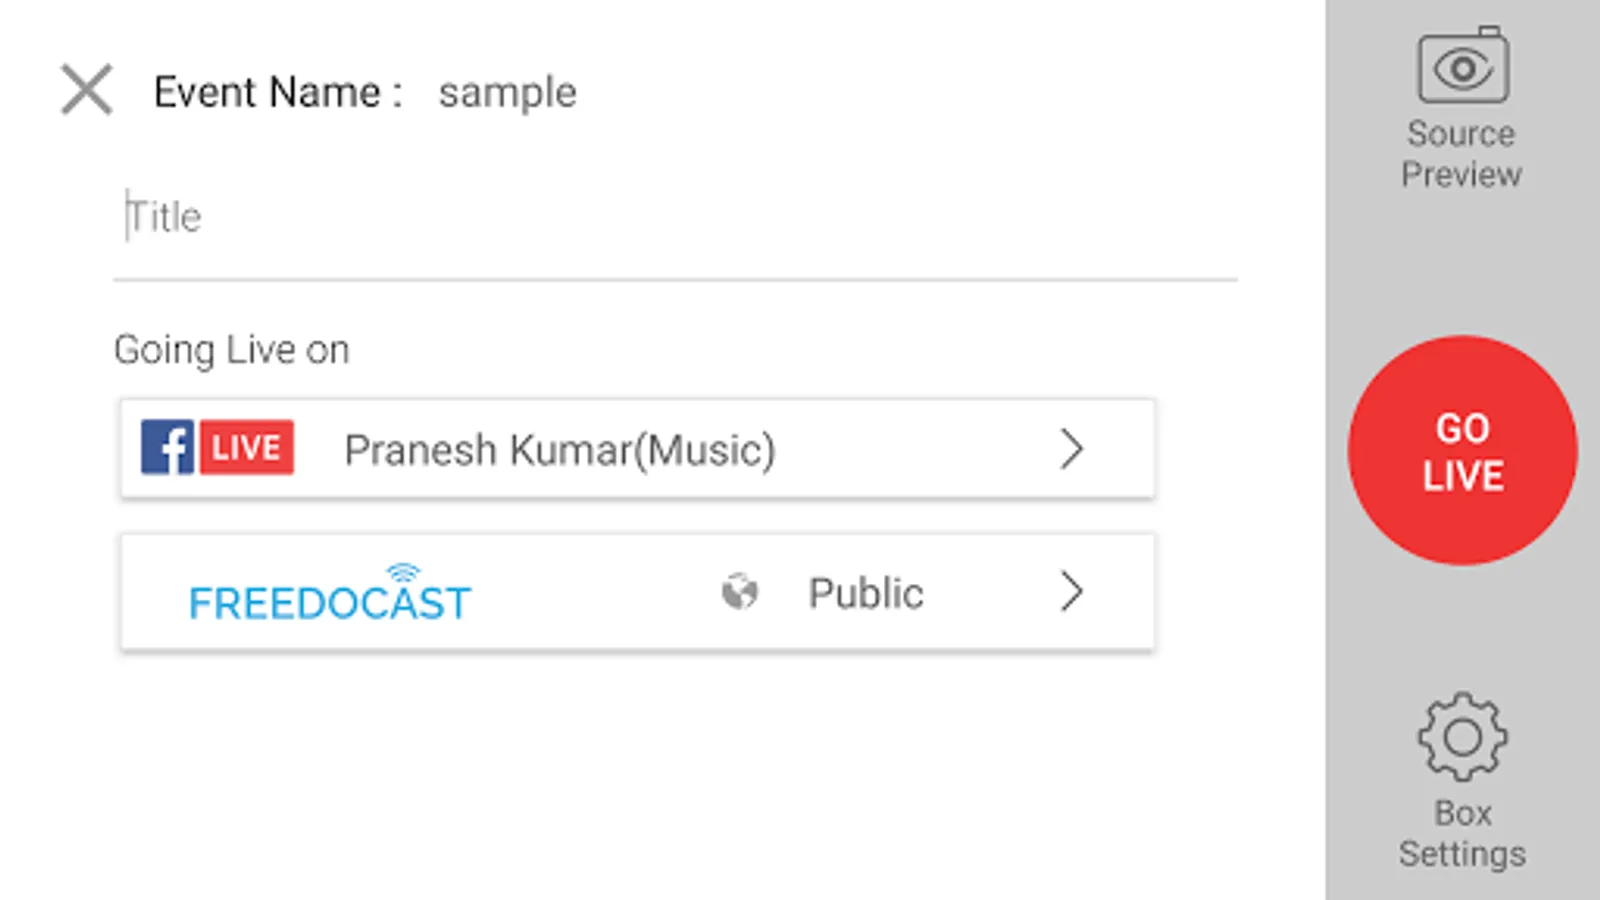
Task: Close the event setup screen
Action: [x=87, y=90]
